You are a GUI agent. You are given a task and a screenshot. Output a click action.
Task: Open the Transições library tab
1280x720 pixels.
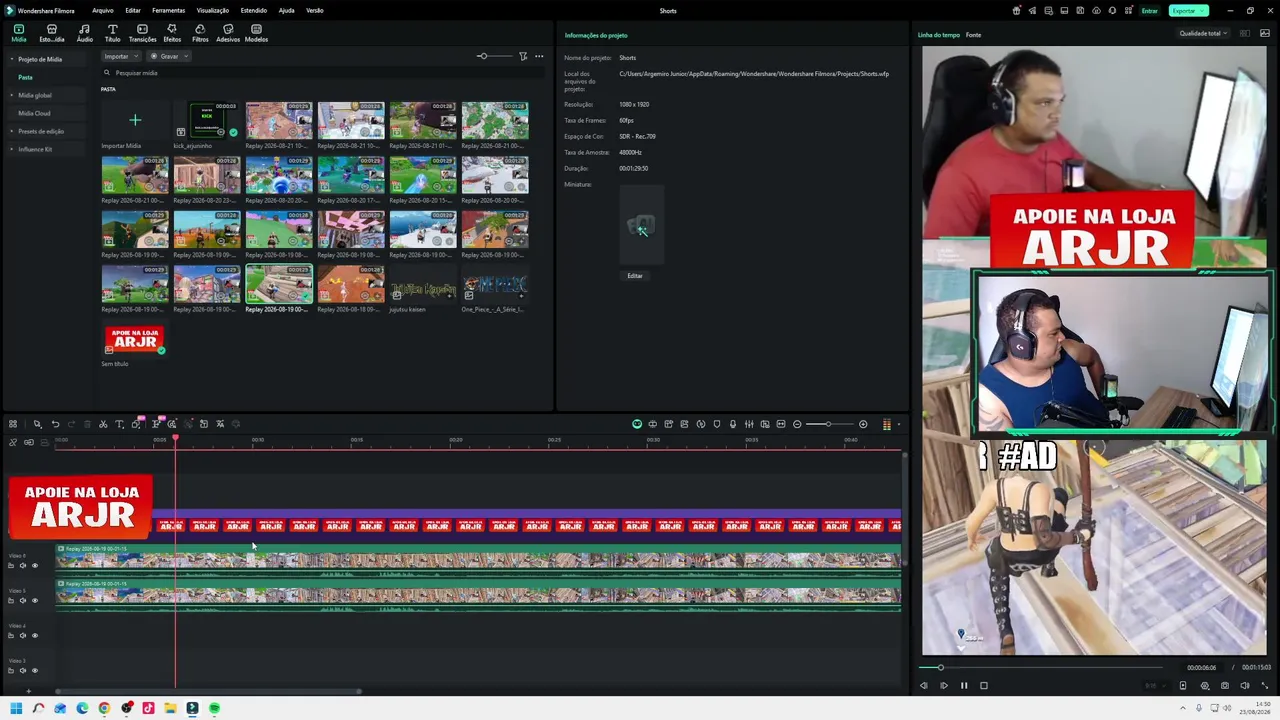point(142,33)
